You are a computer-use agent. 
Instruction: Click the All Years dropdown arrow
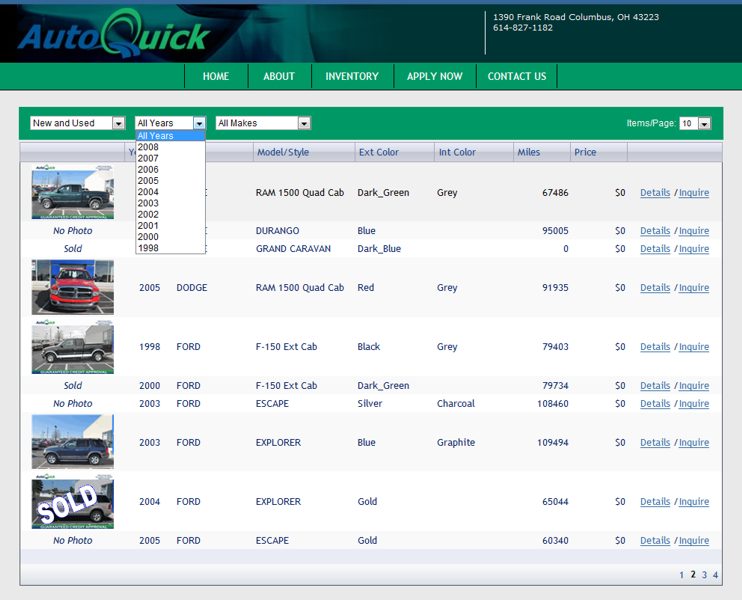click(199, 123)
